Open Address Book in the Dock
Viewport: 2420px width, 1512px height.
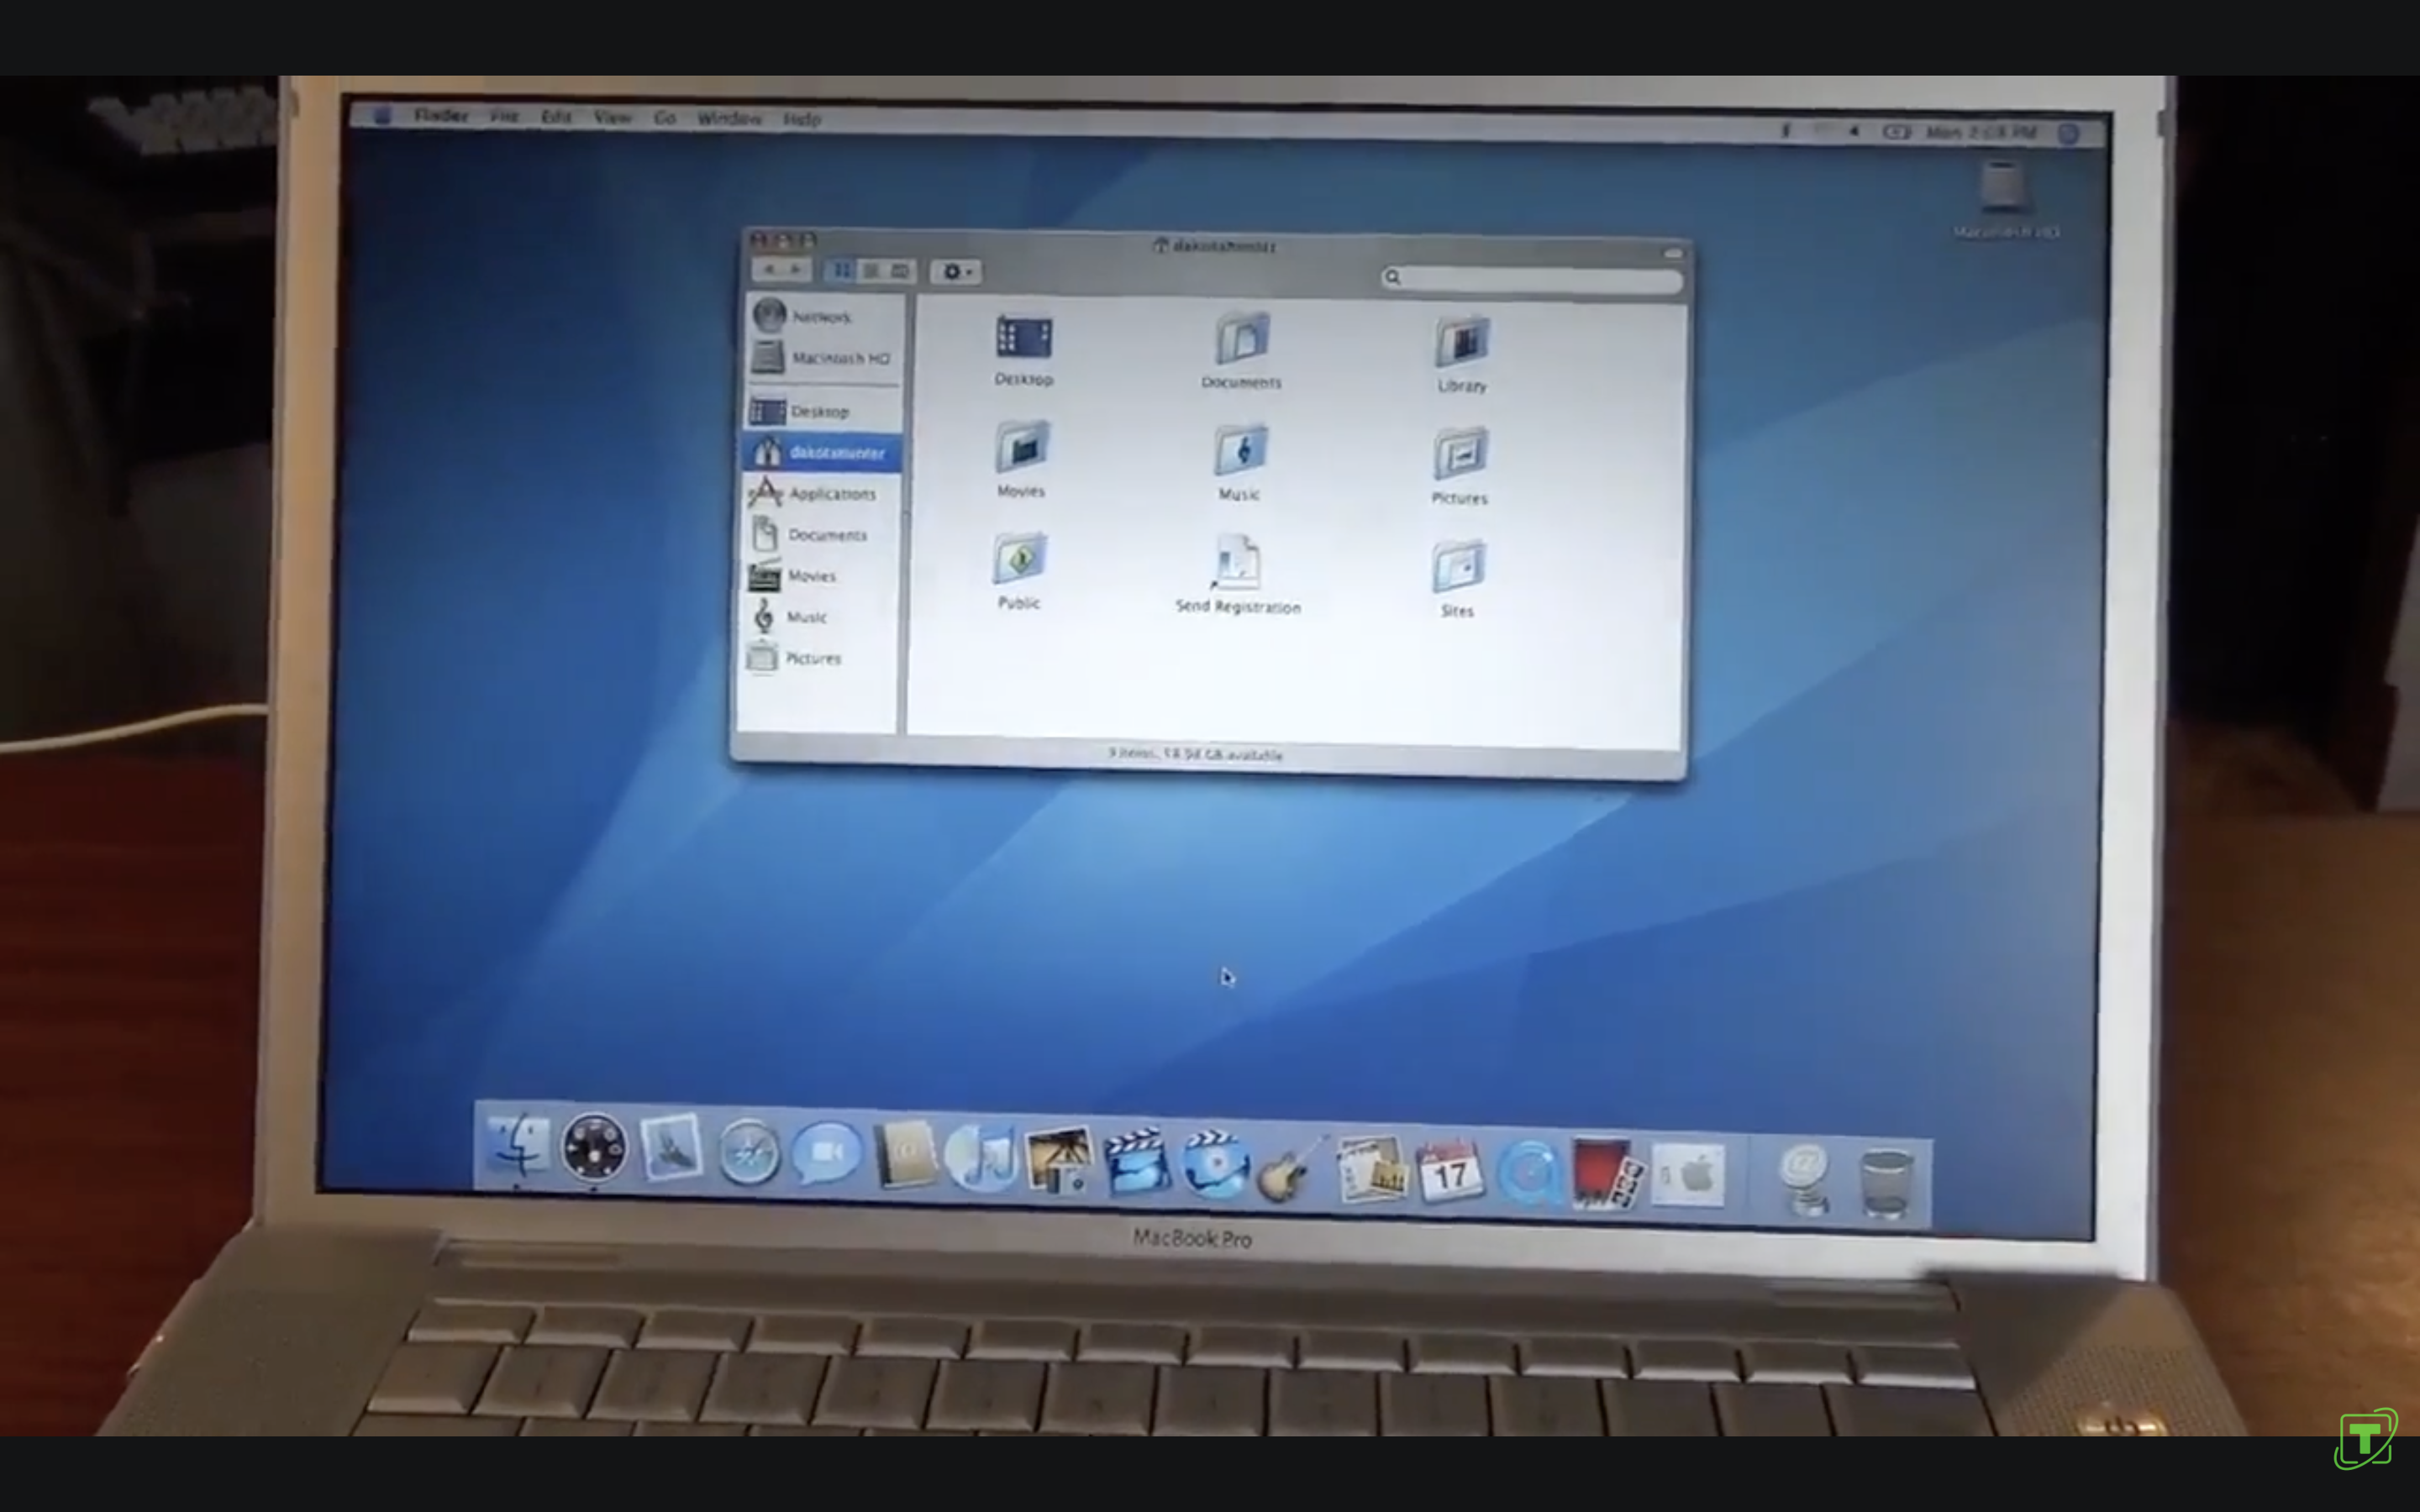tap(904, 1156)
